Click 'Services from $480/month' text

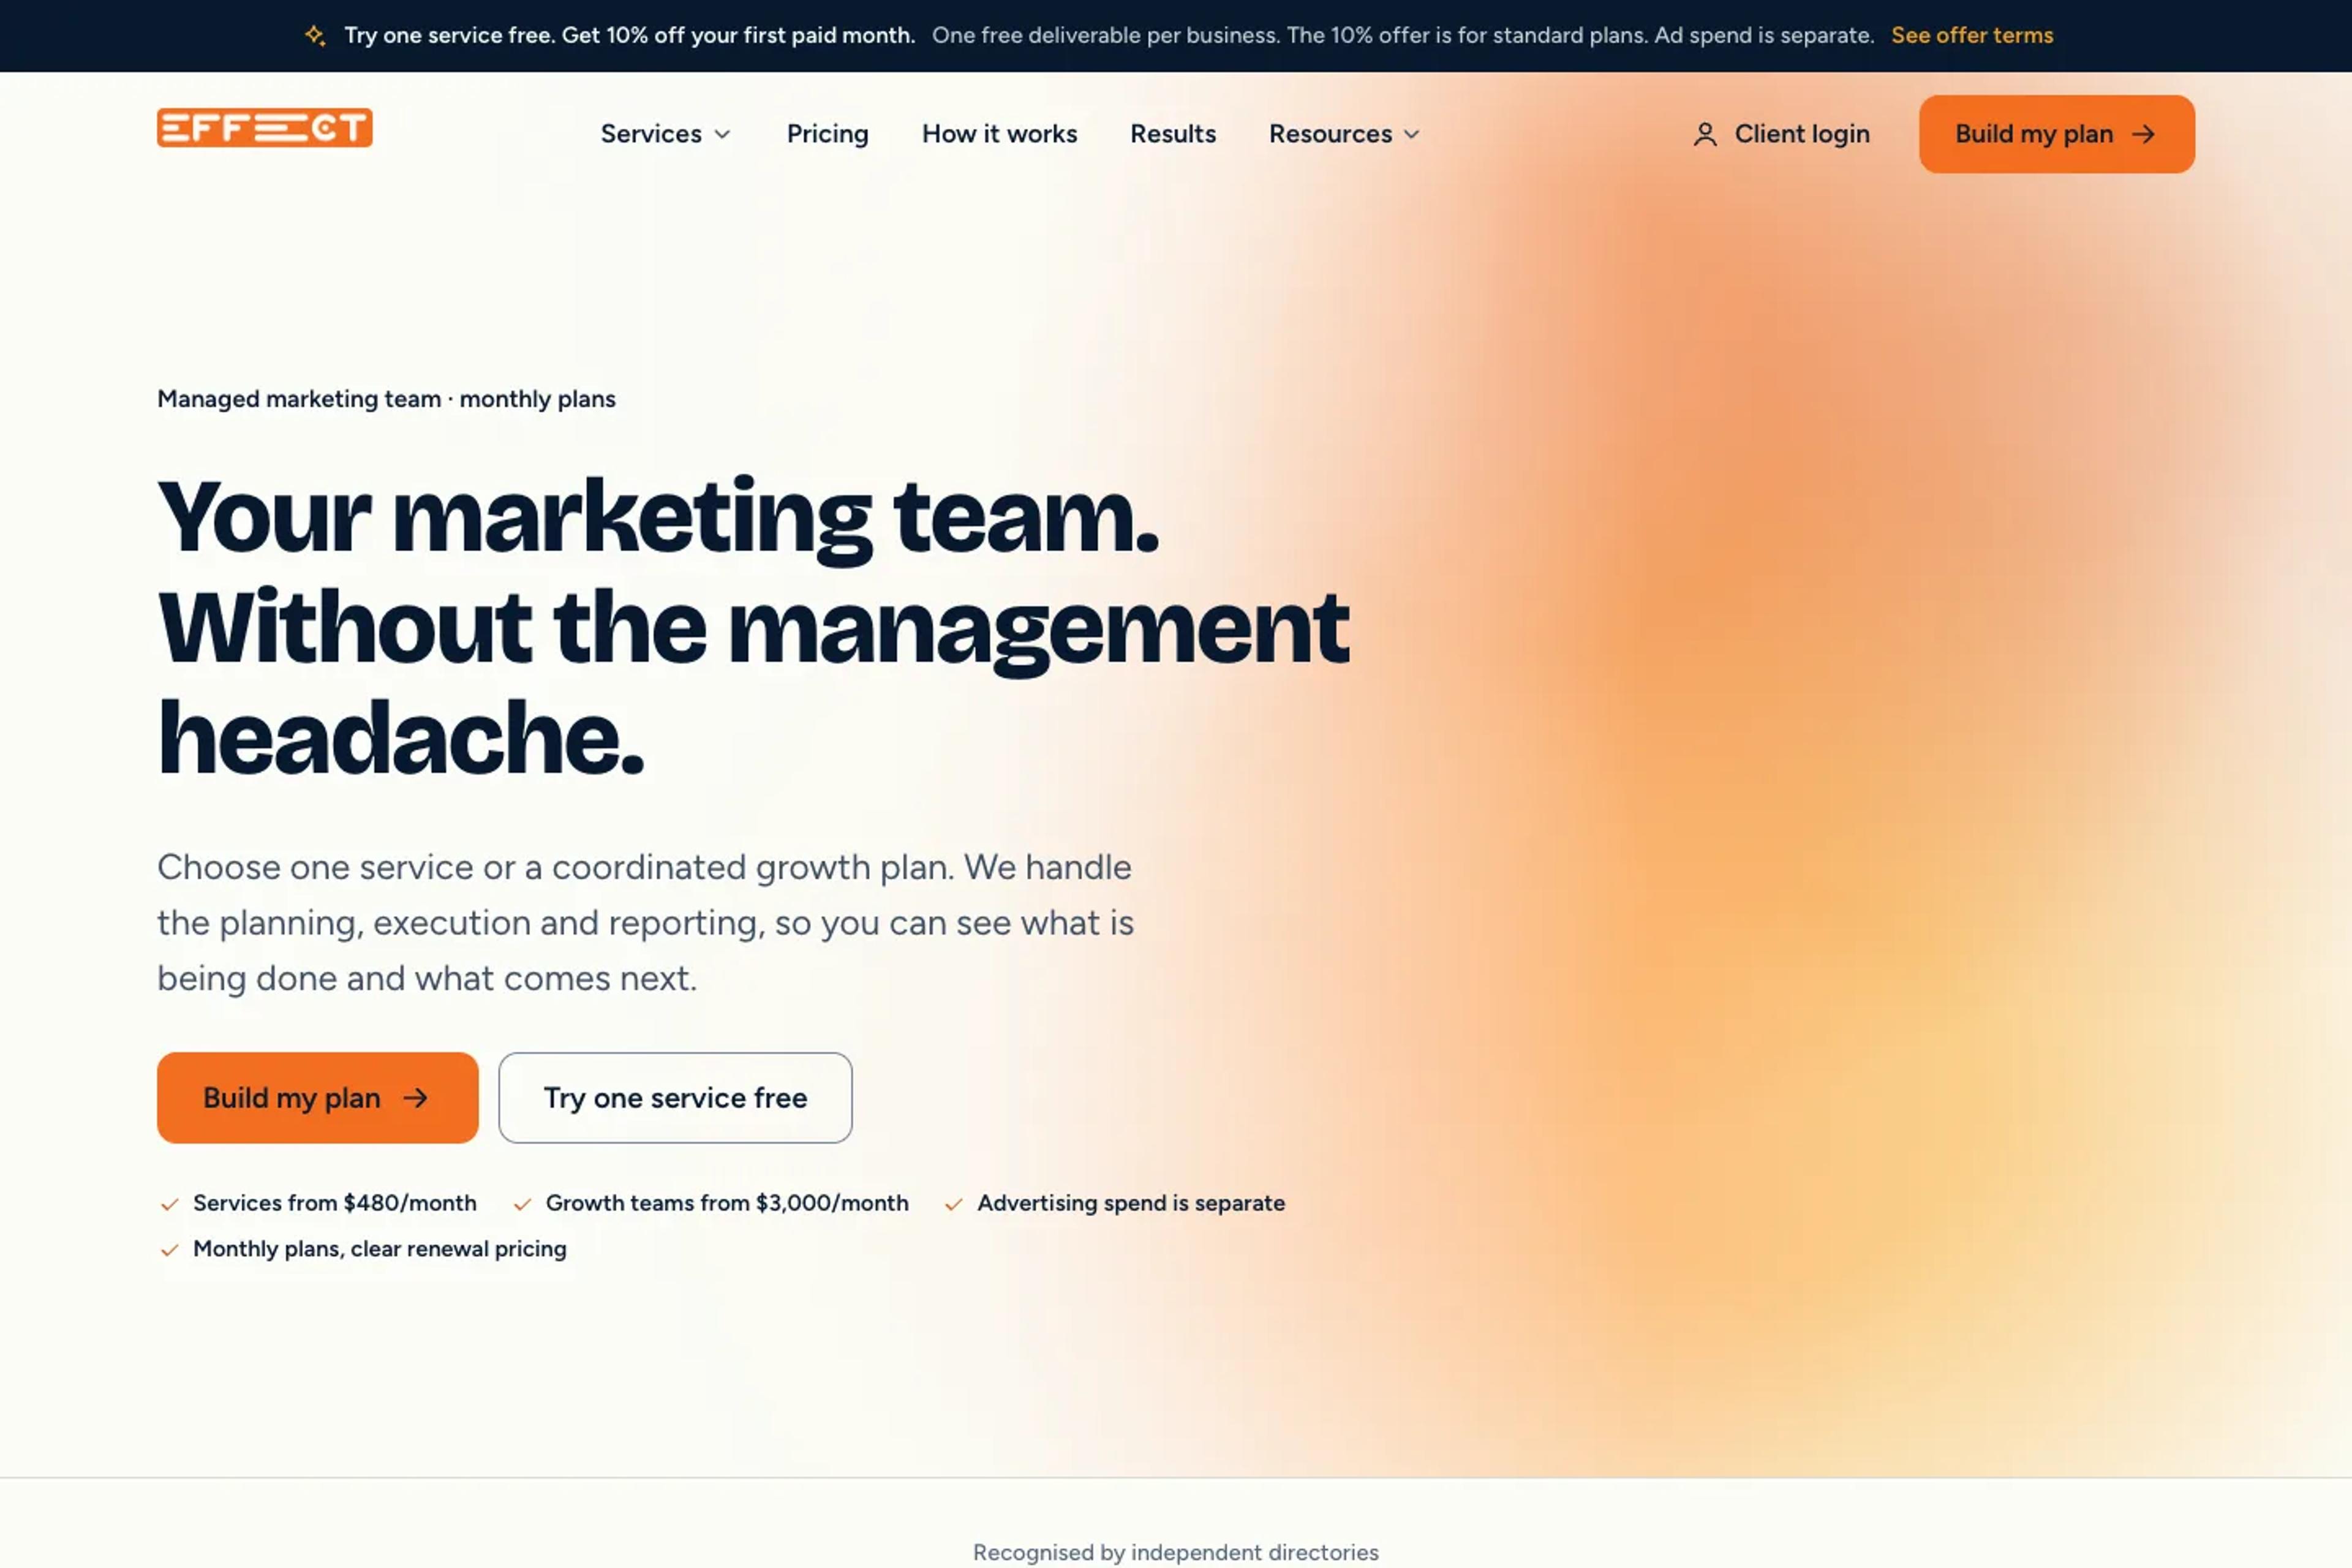pos(335,1204)
